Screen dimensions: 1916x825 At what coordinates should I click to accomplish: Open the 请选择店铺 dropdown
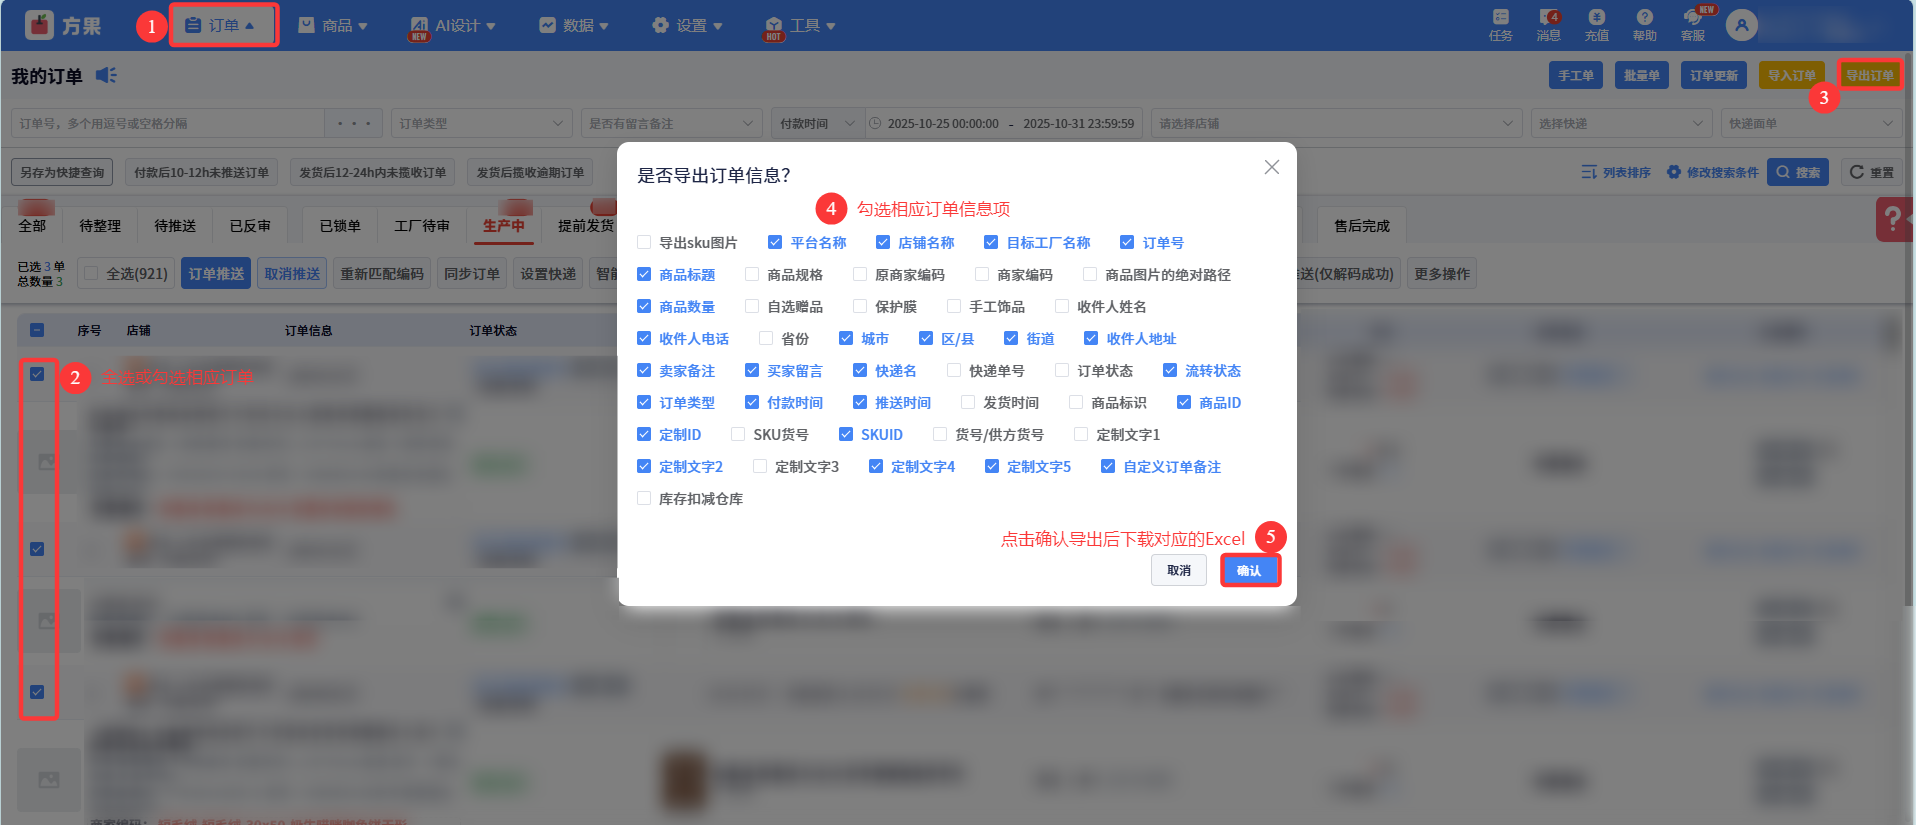(1336, 123)
